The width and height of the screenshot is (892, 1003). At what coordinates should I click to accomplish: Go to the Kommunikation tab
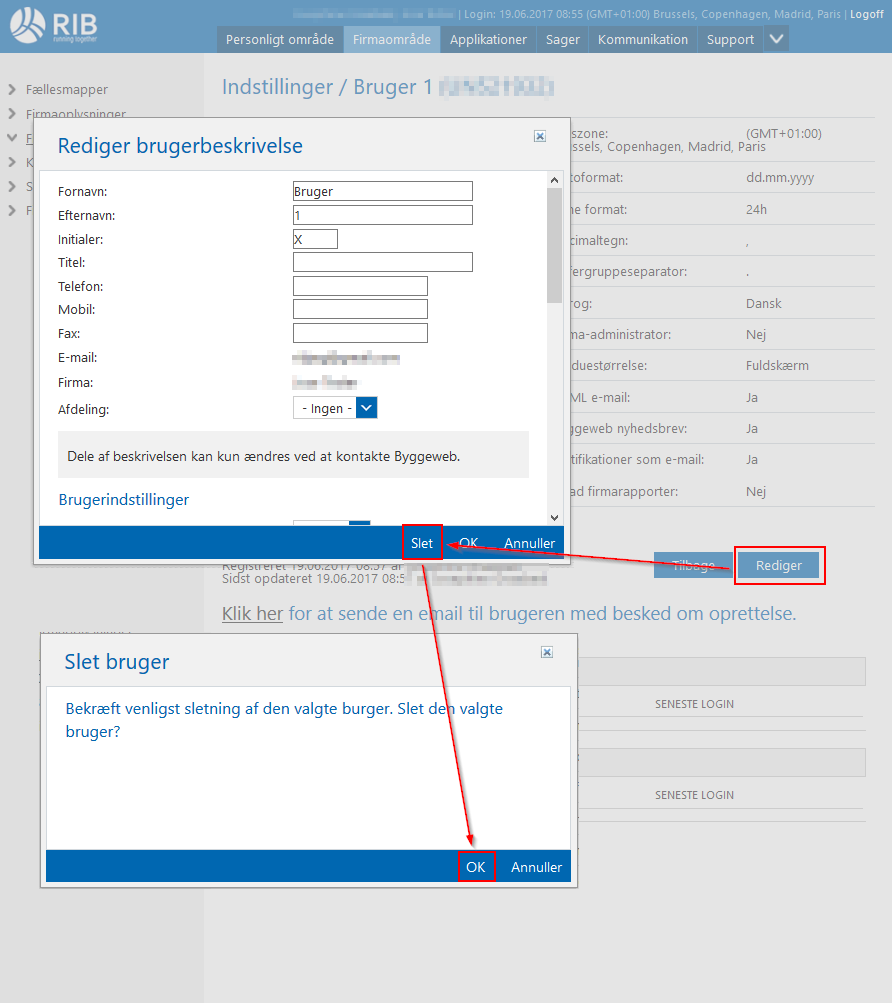pyautogui.click(x=643, y=39)
